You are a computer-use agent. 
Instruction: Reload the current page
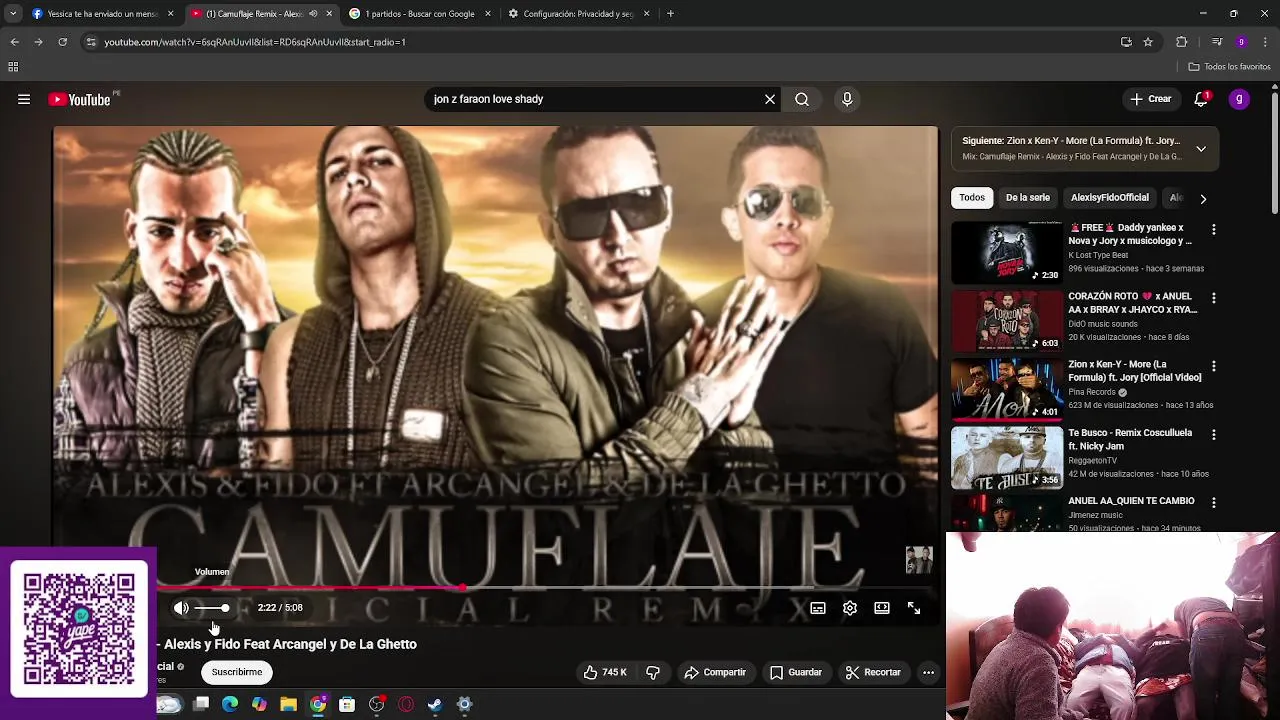tap(62, 42)
